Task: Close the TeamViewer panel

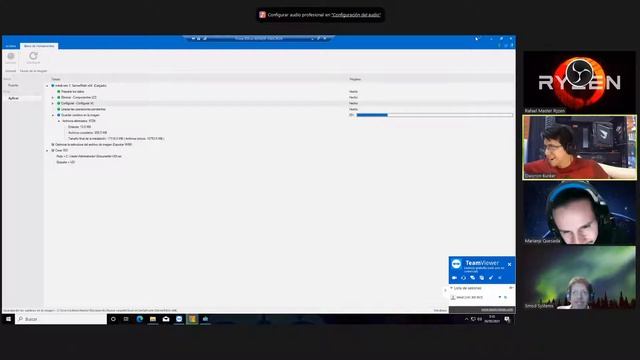Action: tap(509, 264)
